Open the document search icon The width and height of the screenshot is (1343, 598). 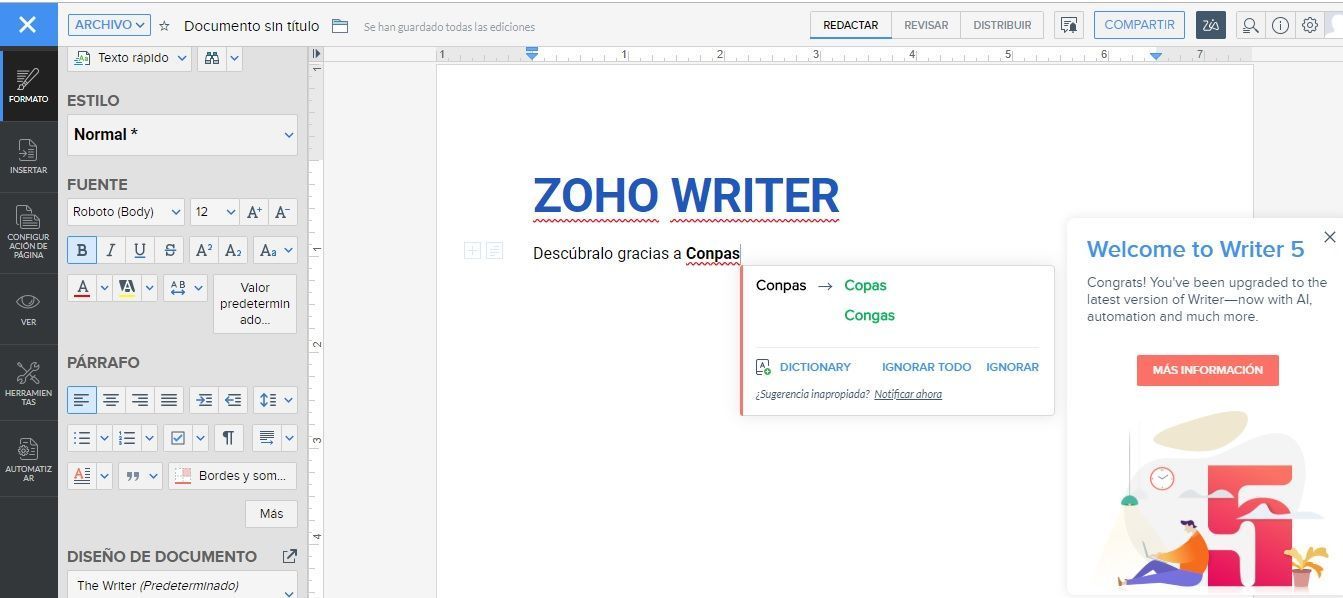(1250, 26)
